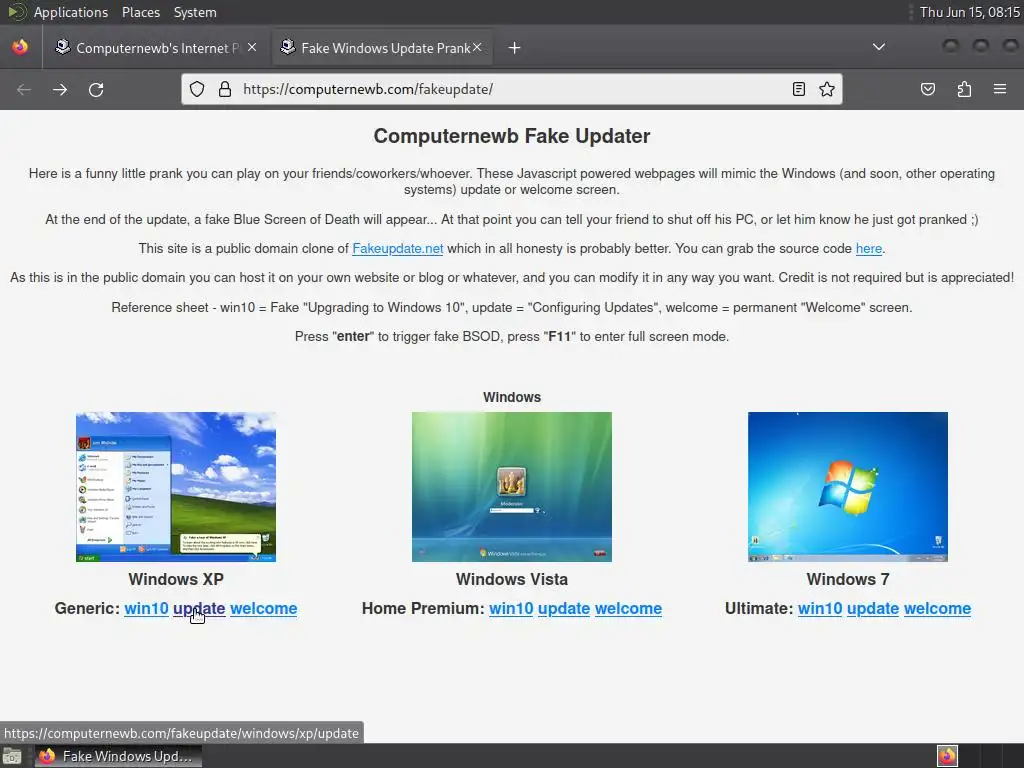This screenshot has width=1024, height=768.
Task: Click the Computerneweb Fake Updater heading
Action: [x=512, y=136]
